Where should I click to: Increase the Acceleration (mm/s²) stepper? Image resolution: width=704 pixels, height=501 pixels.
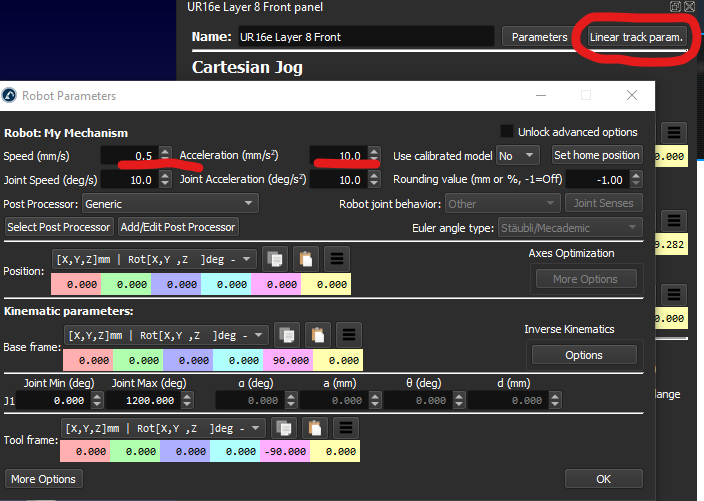(x=374, y=152)
